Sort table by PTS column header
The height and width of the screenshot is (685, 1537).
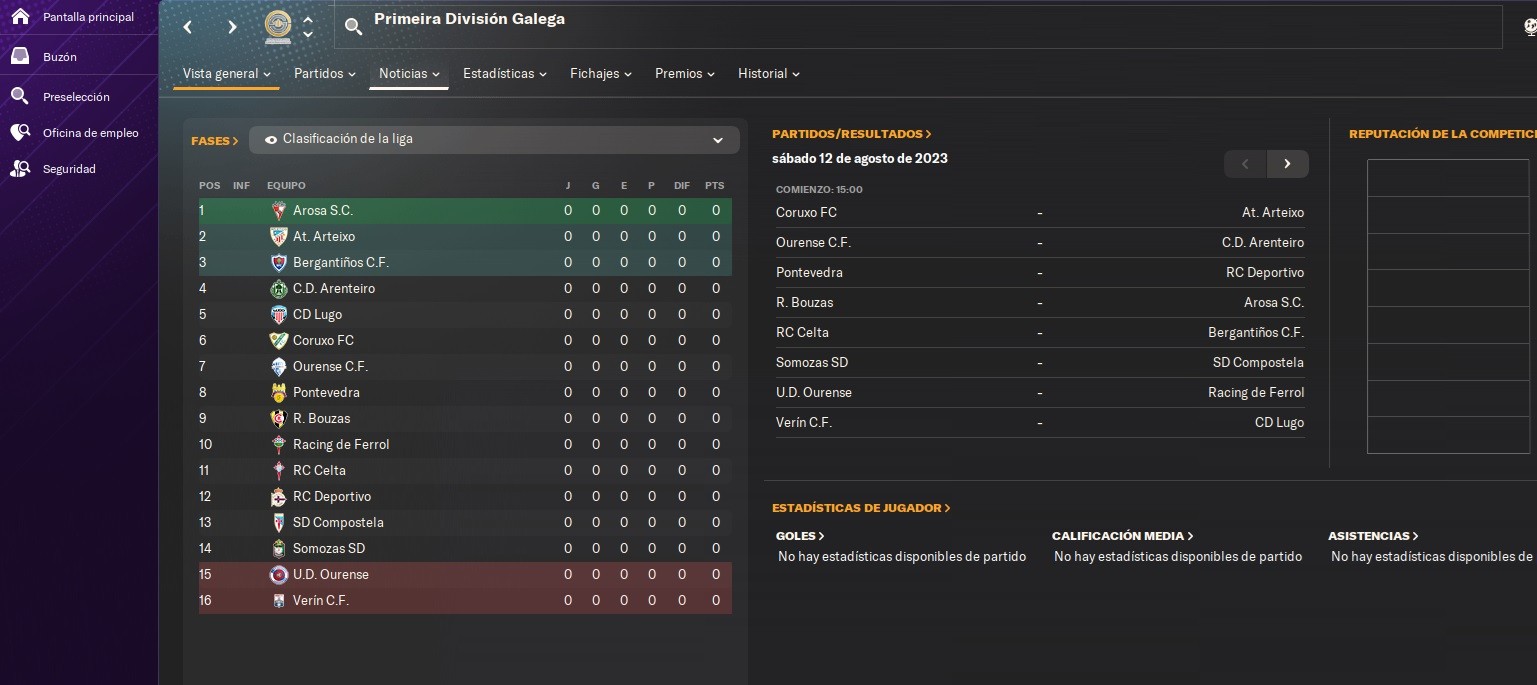click(714, 186)
